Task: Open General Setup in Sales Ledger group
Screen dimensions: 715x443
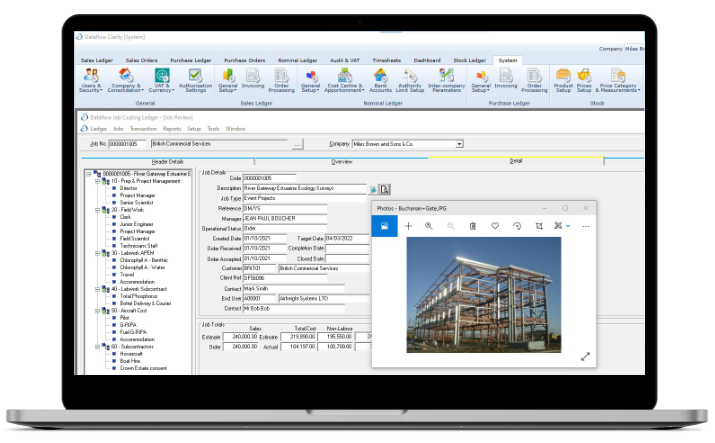Action: 228,80
